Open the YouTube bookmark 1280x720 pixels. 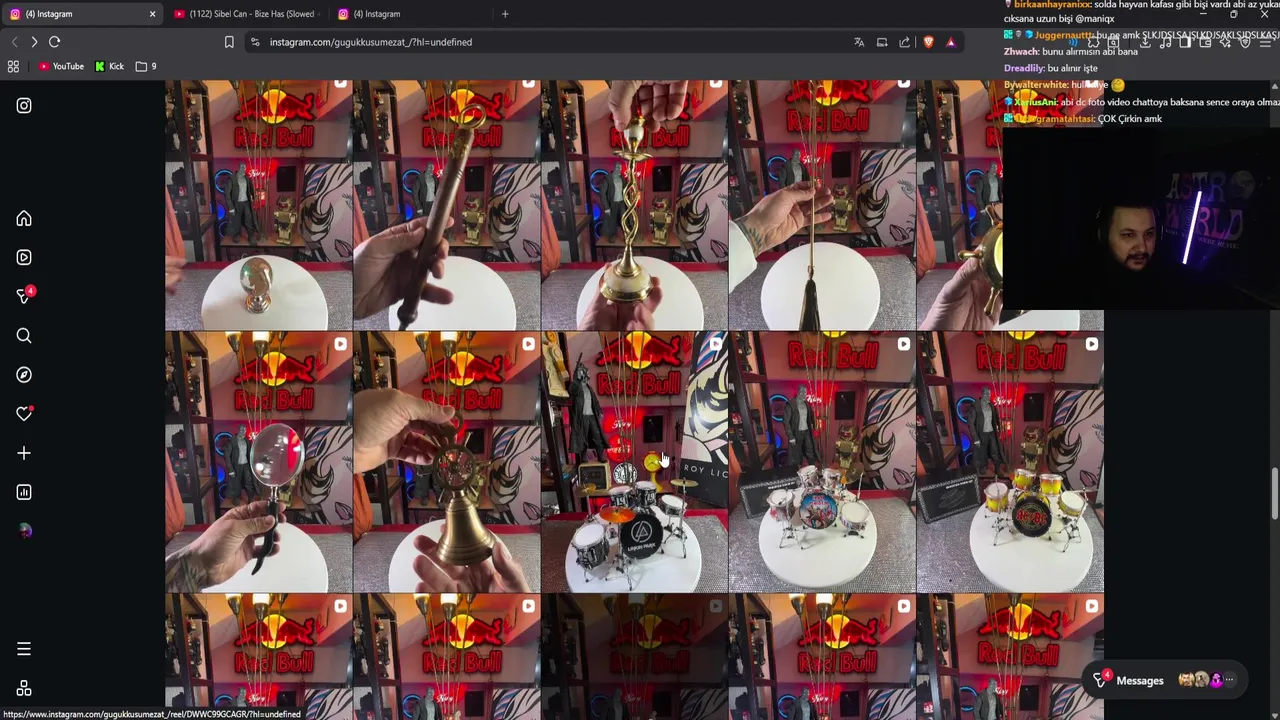(x=61, y=66)
